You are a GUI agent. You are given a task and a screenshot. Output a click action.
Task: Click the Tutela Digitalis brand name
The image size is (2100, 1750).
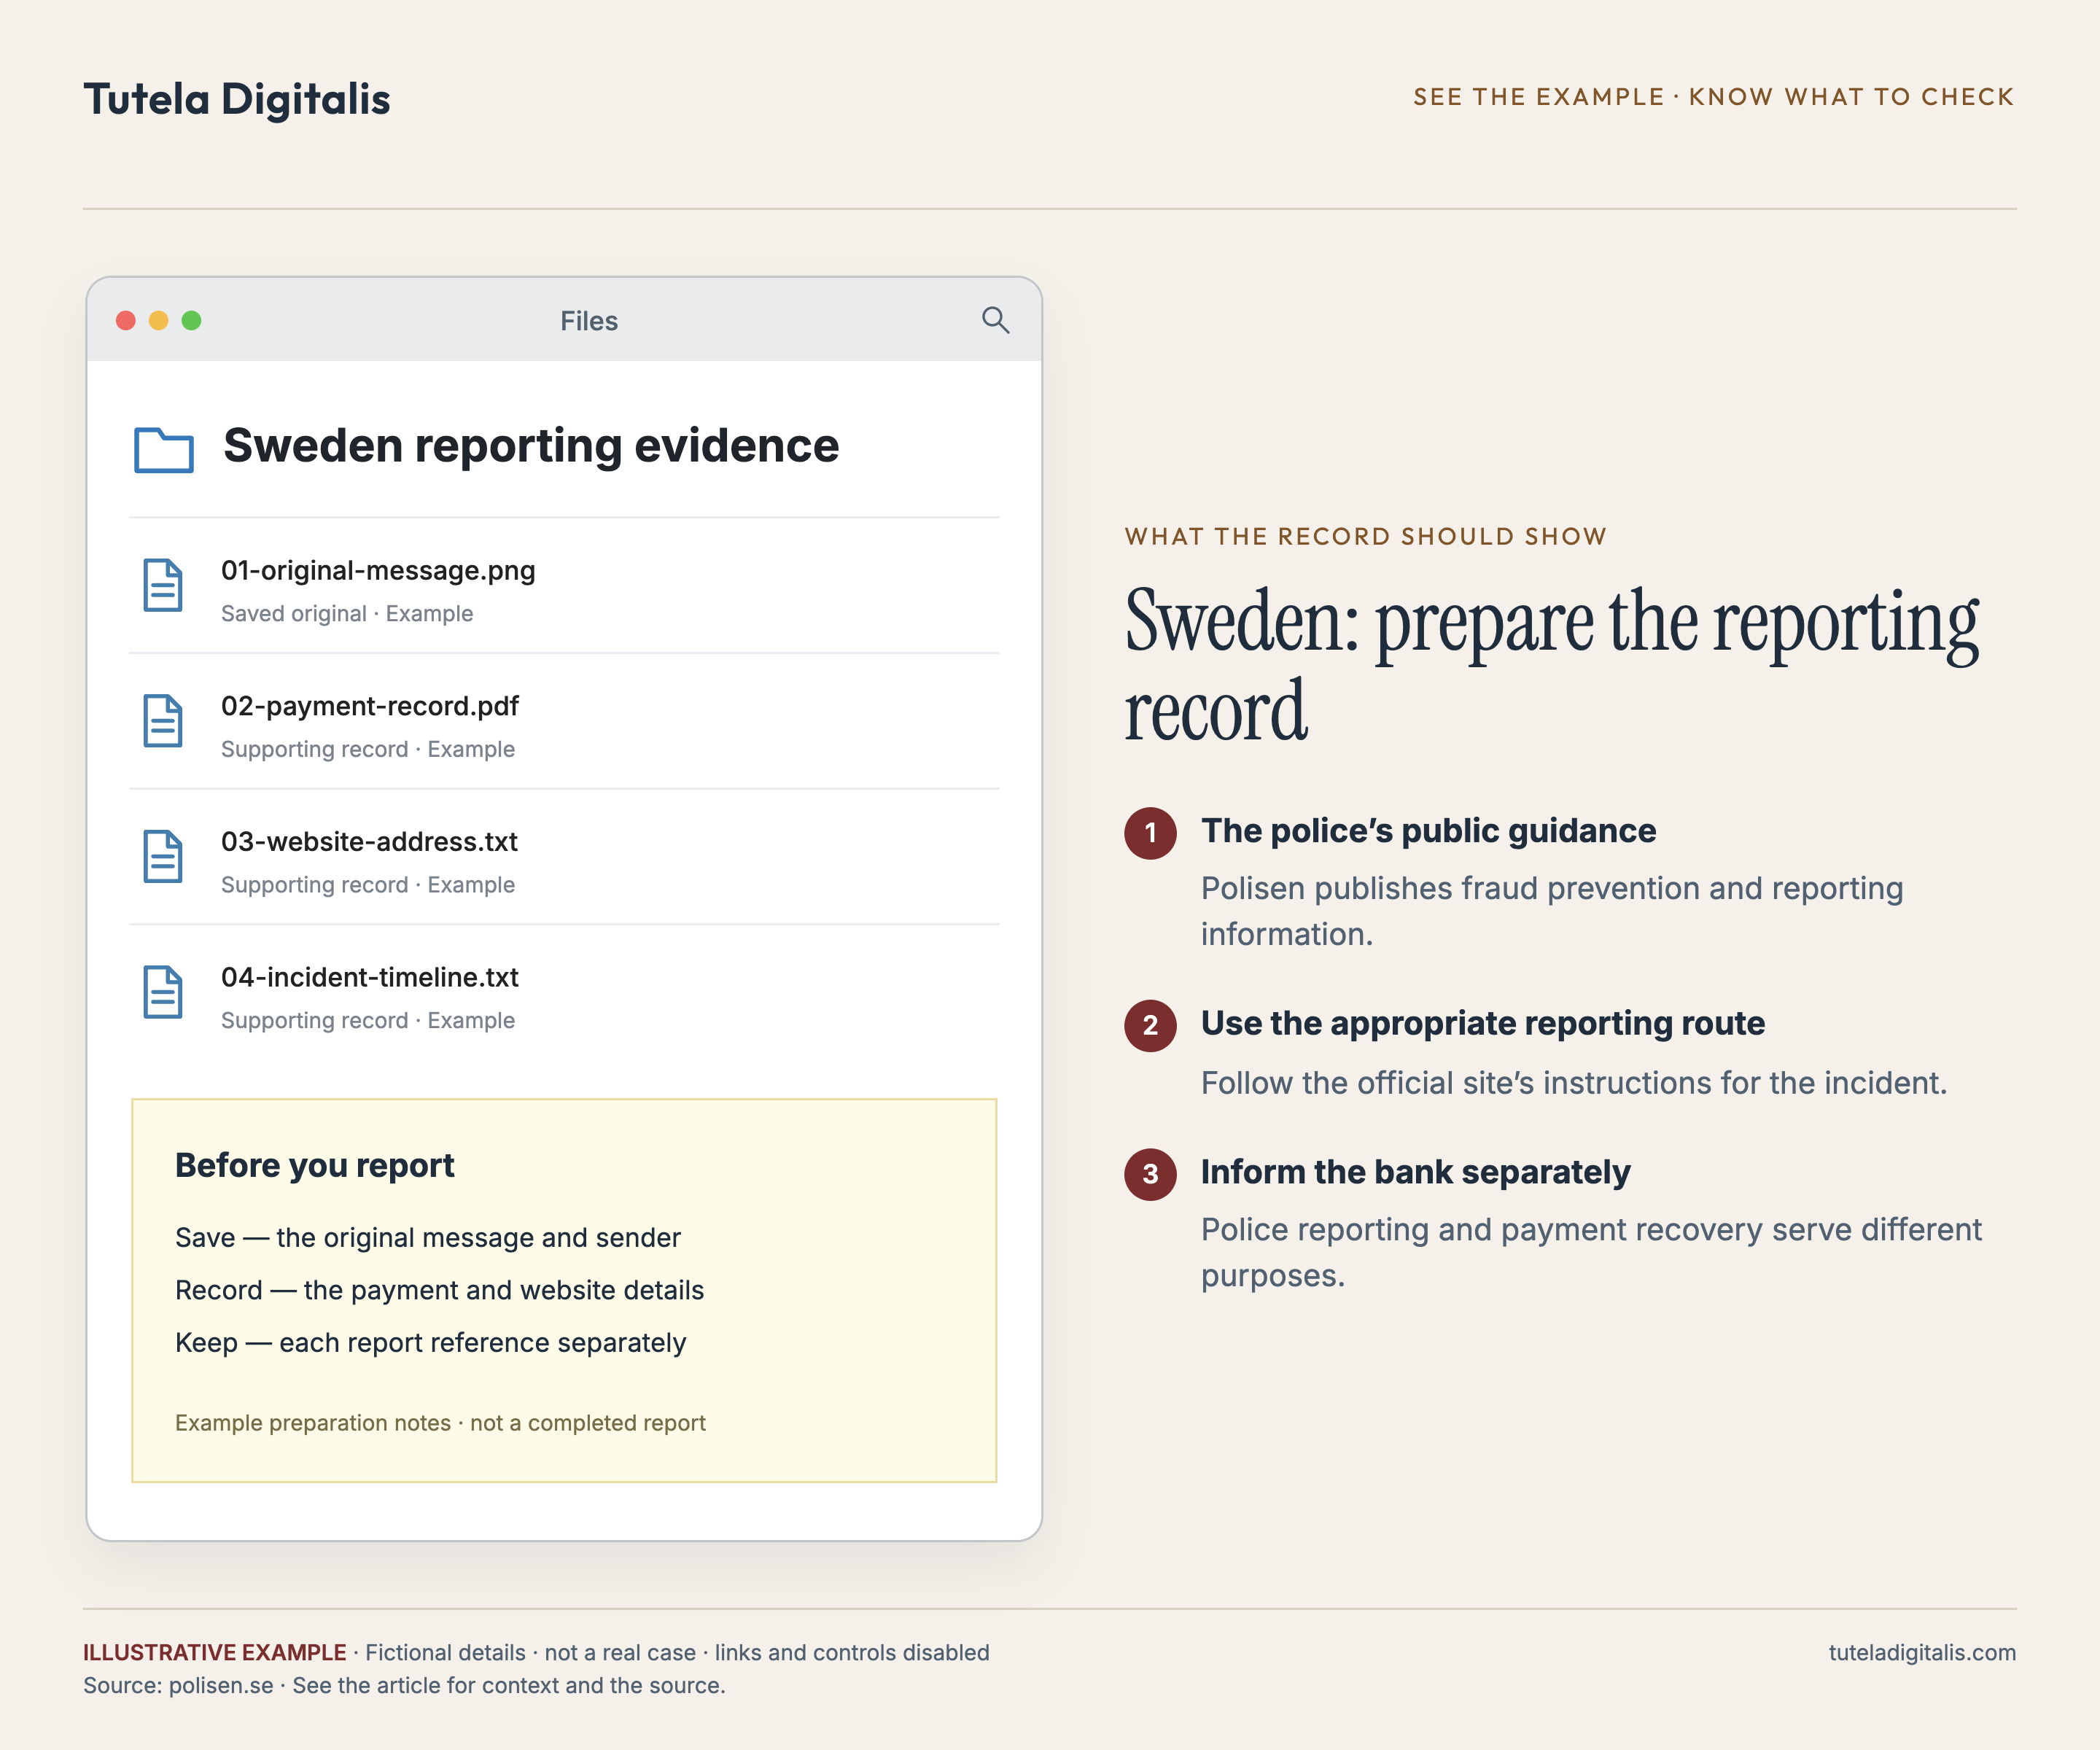click(237, 99)
